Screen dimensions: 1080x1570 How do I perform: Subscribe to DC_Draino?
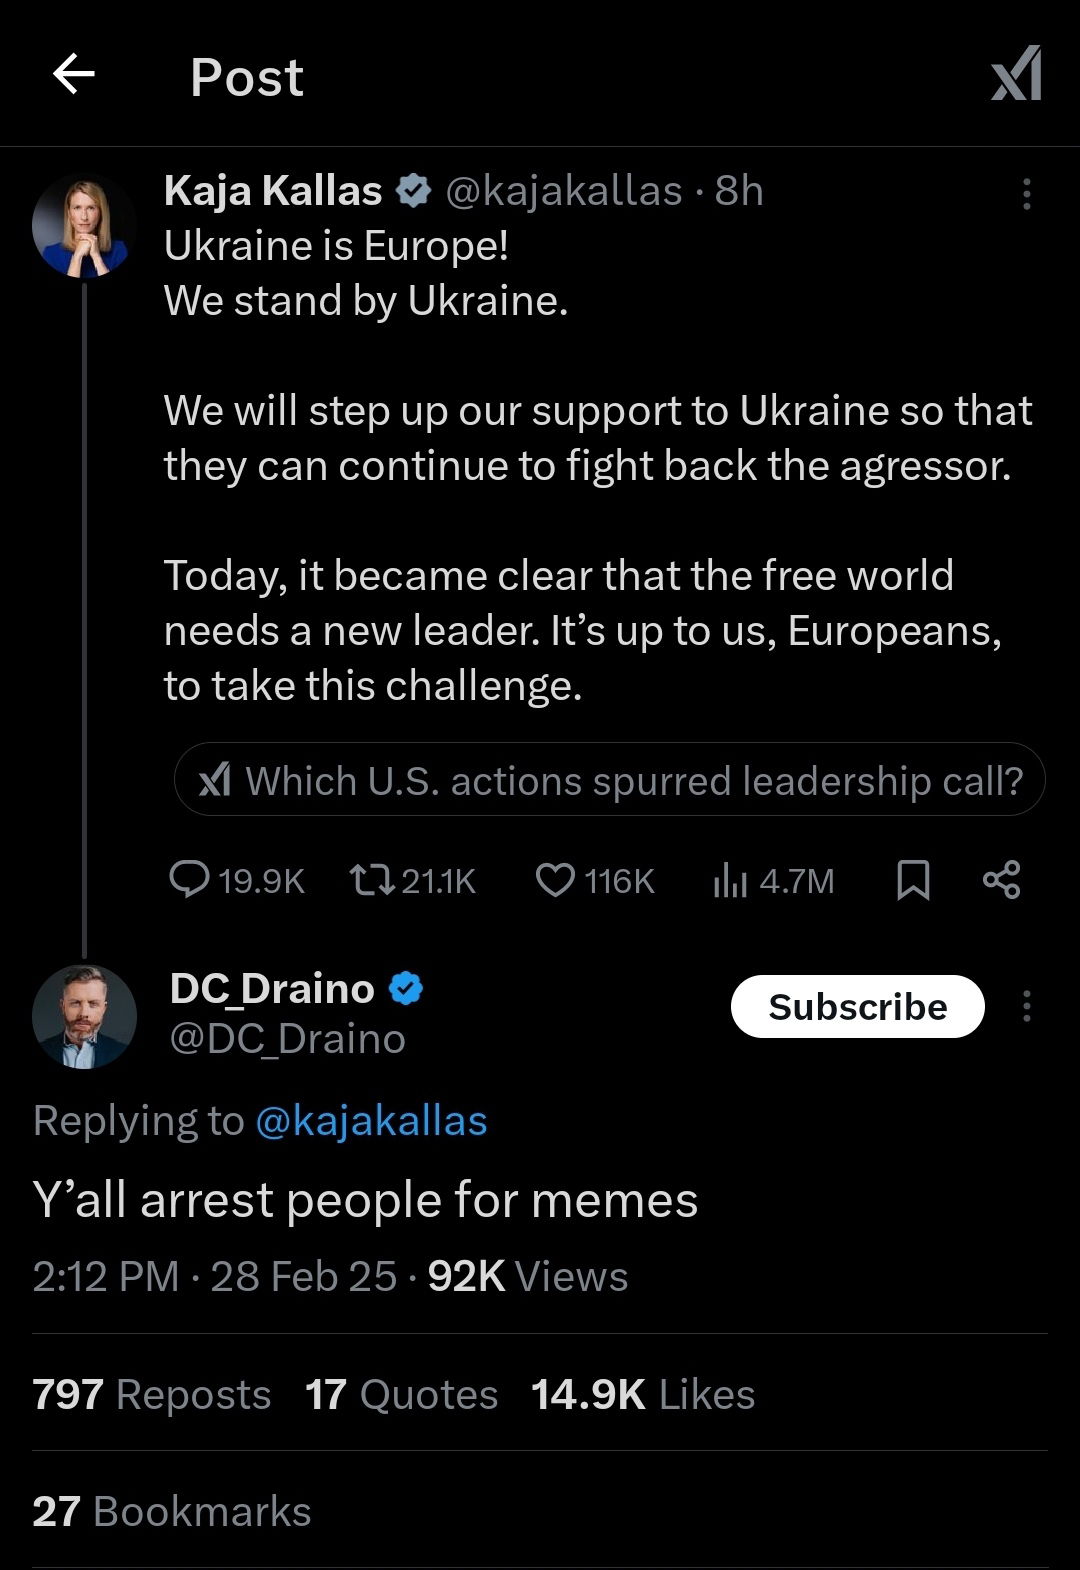click(857, 1006)
